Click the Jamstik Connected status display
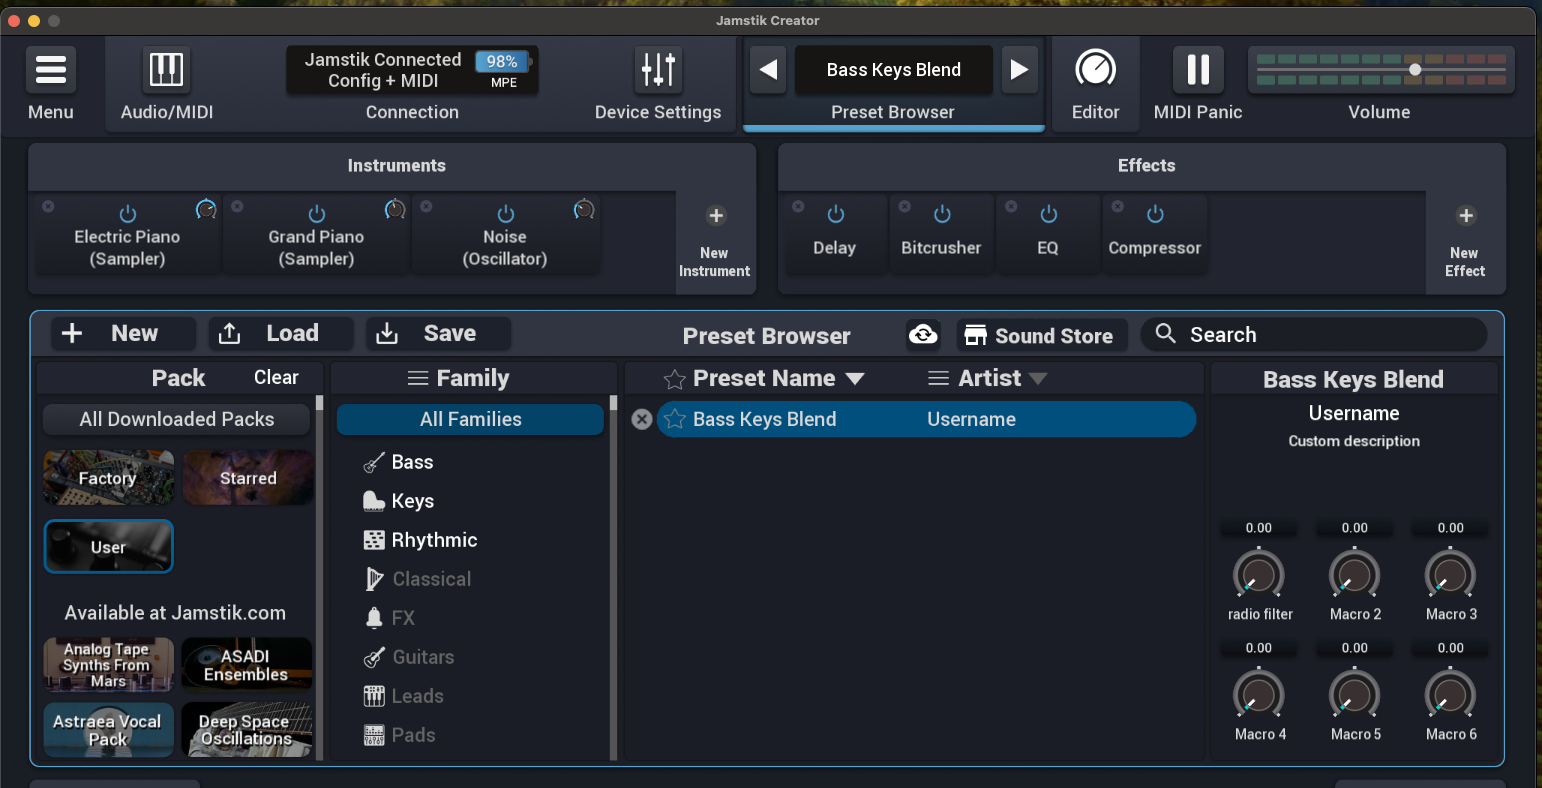The height and width of the screenshot is (788, 1542). 412,70
